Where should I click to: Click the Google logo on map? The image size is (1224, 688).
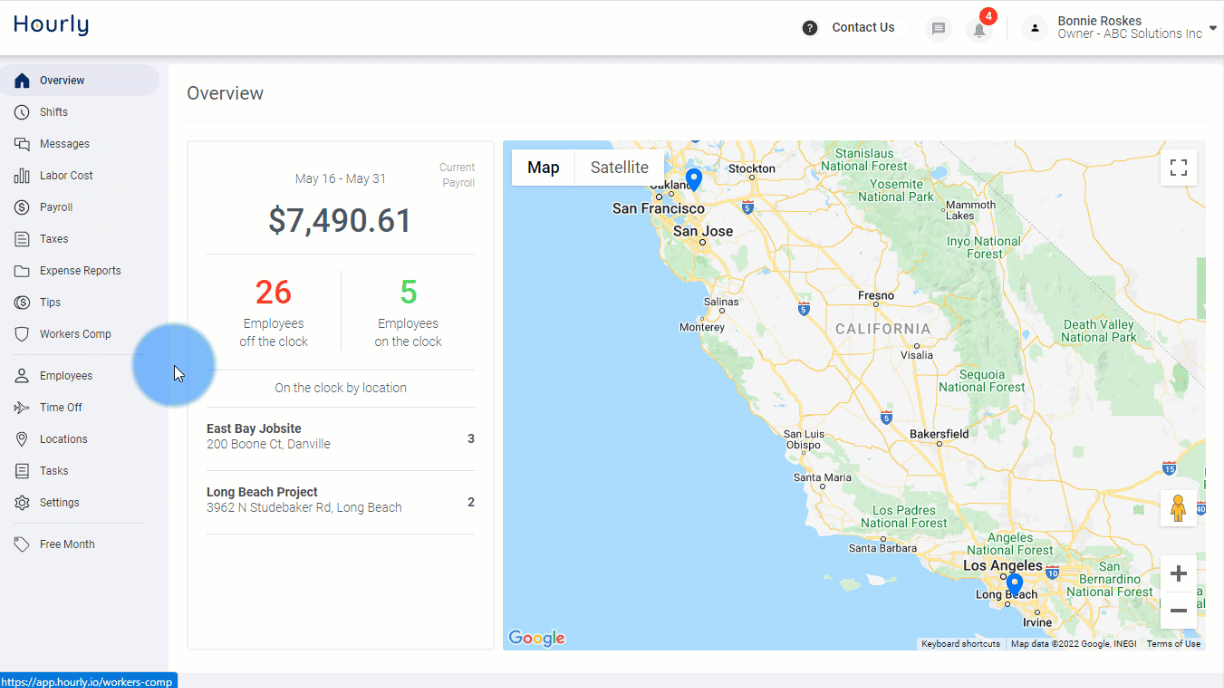click(x=537, y=638)
